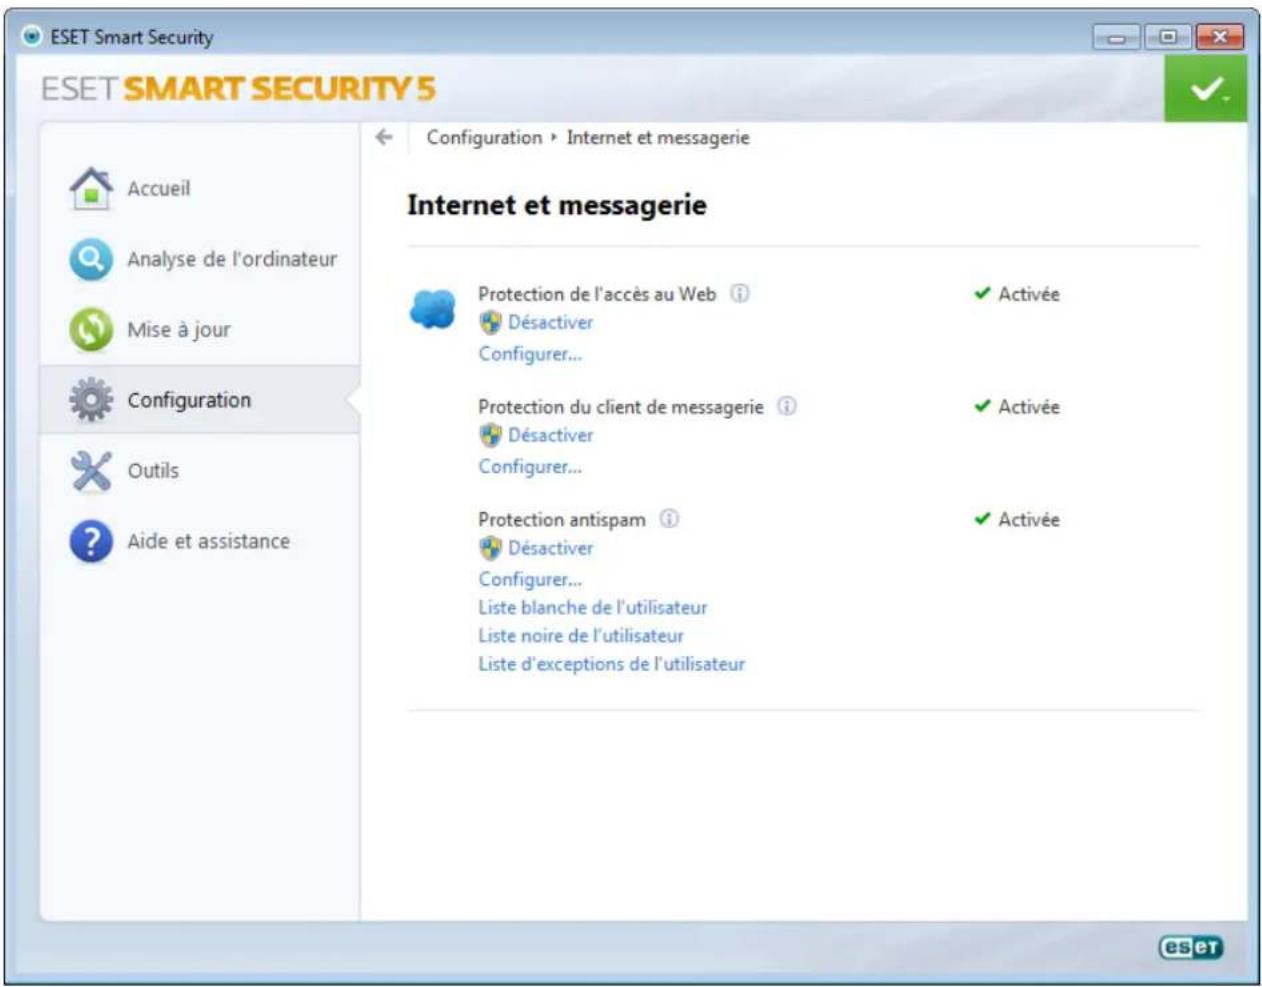
Task: Click Activée status for Protection antispam
Action: [1029, 520]
